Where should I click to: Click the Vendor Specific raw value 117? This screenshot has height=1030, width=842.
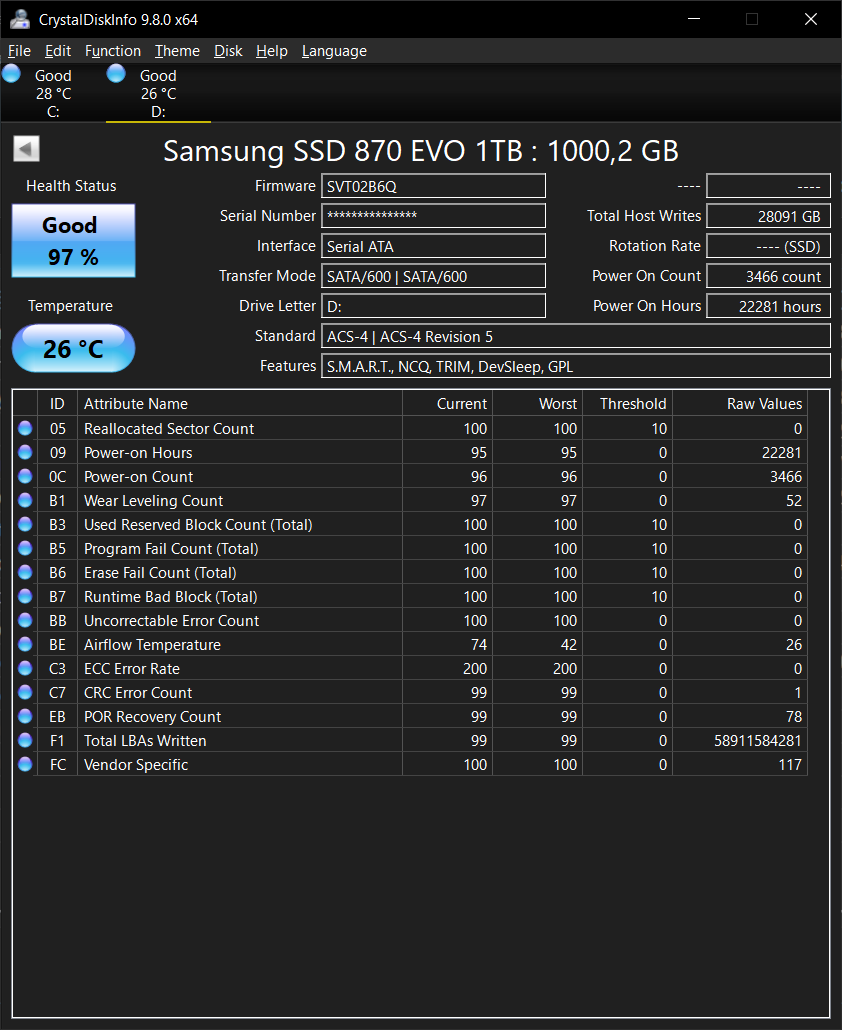(790, 764)
